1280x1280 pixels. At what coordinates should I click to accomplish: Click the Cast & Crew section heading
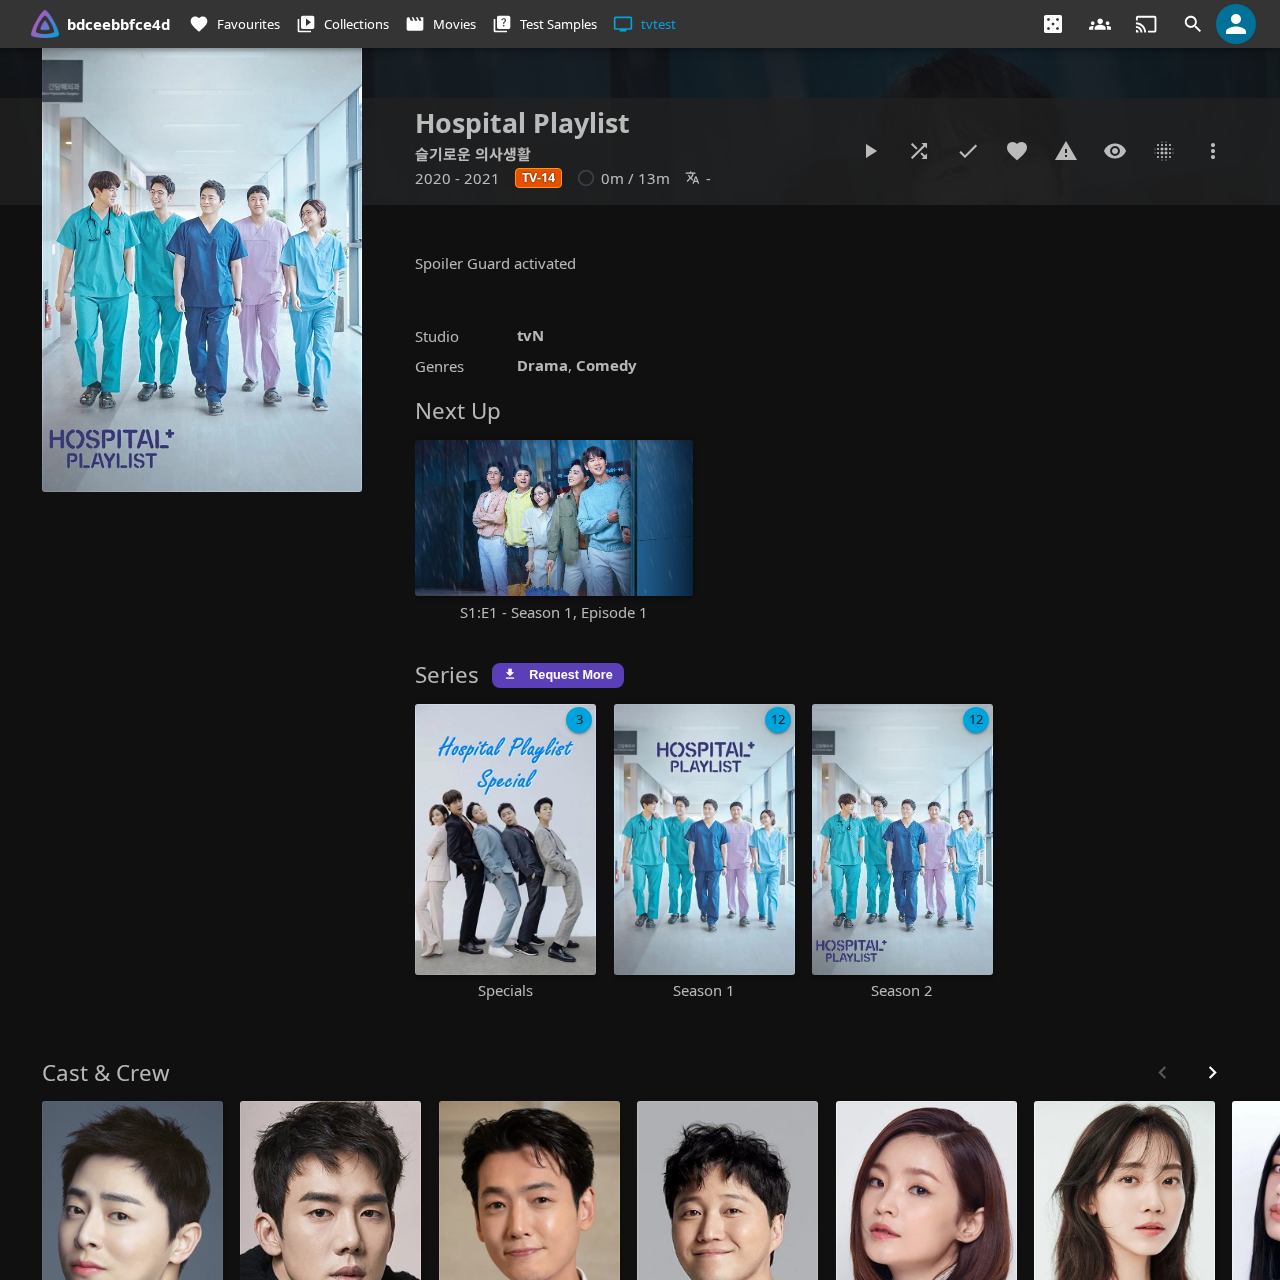pyautogui.click(x=106, y=1073)
